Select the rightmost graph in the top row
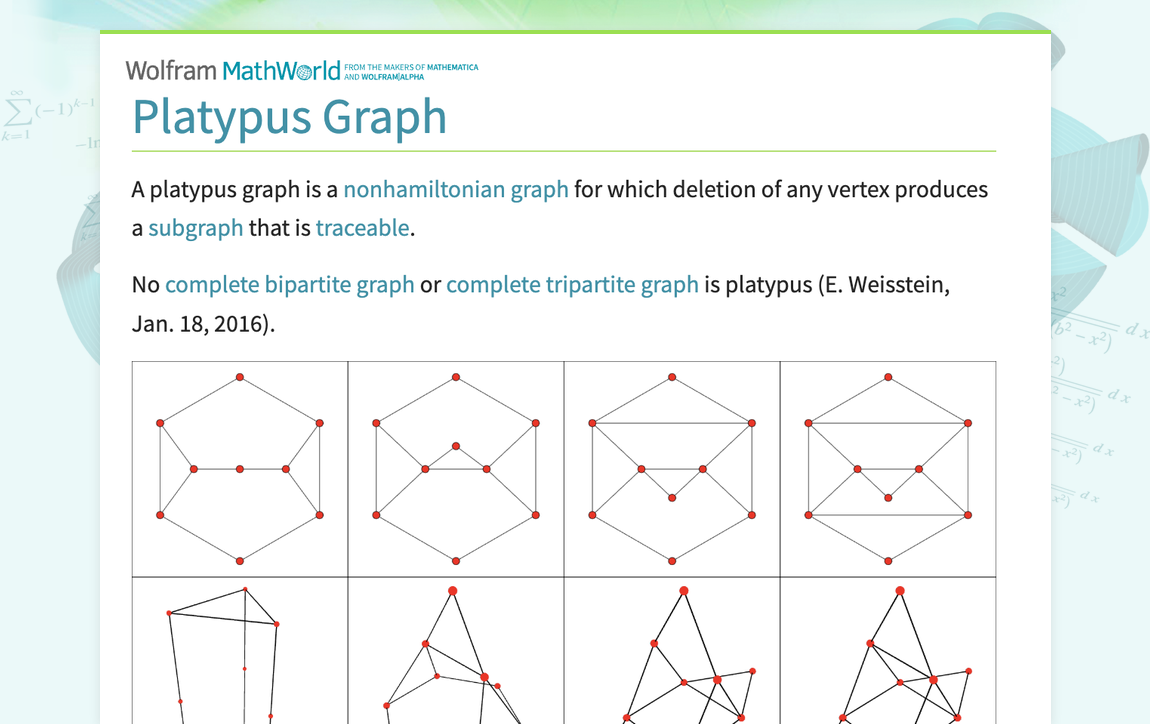This screenshot has height=724, width=1150. click(x=888, y=468)
